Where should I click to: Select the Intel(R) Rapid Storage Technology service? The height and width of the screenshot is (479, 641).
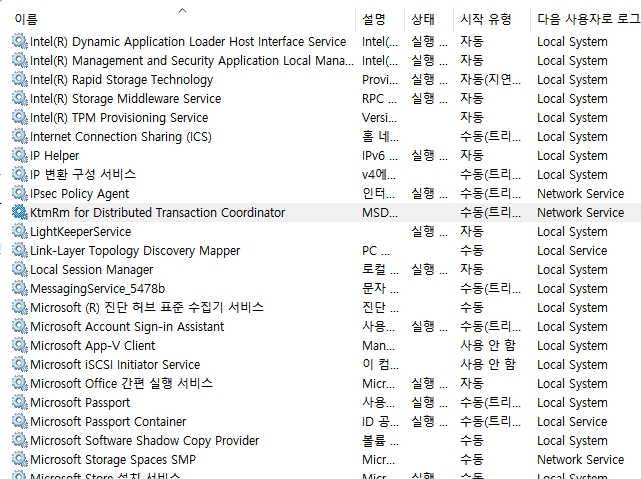pyautogui.click(x=121, y=80)
